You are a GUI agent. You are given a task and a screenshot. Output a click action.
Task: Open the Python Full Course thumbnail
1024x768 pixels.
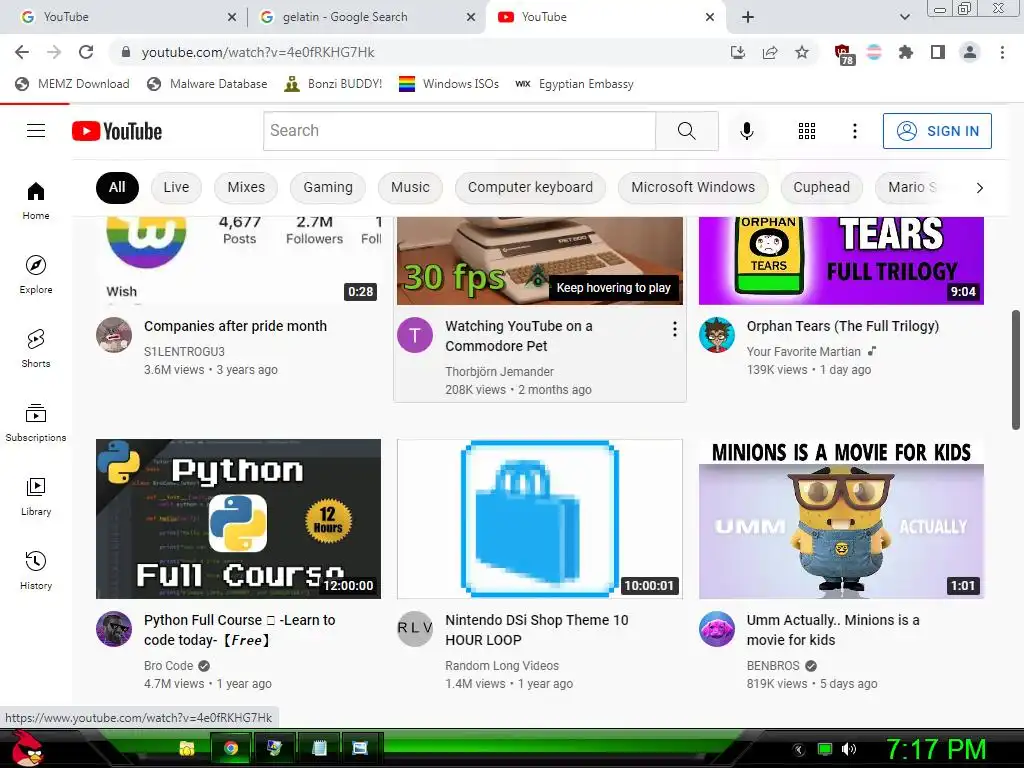pyautogui.click(x=238, y=519)
